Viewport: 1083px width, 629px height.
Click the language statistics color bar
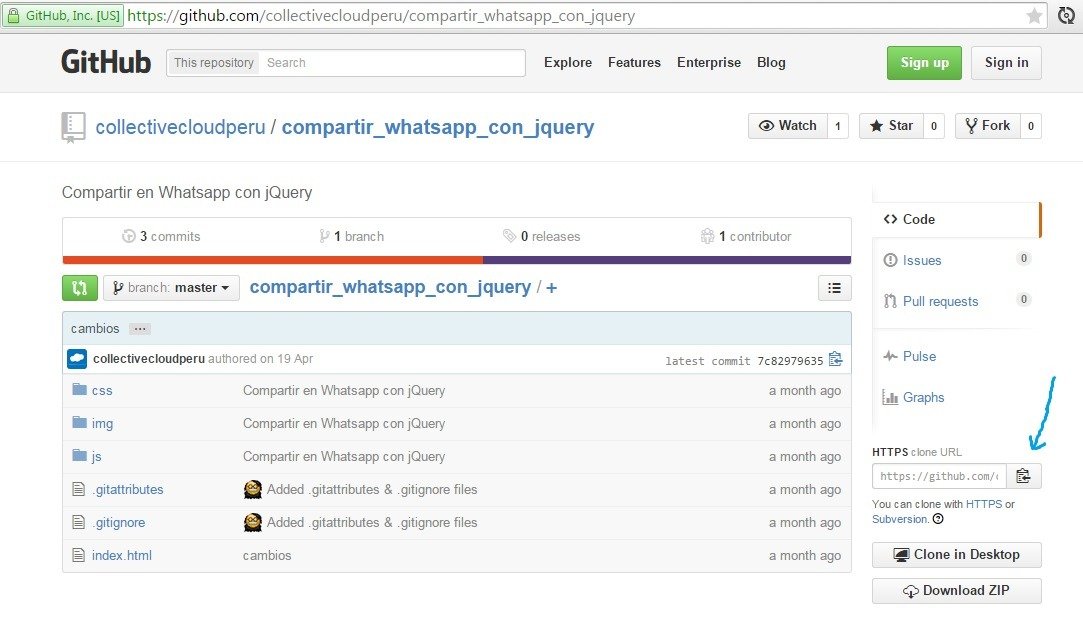click(457, 260)
